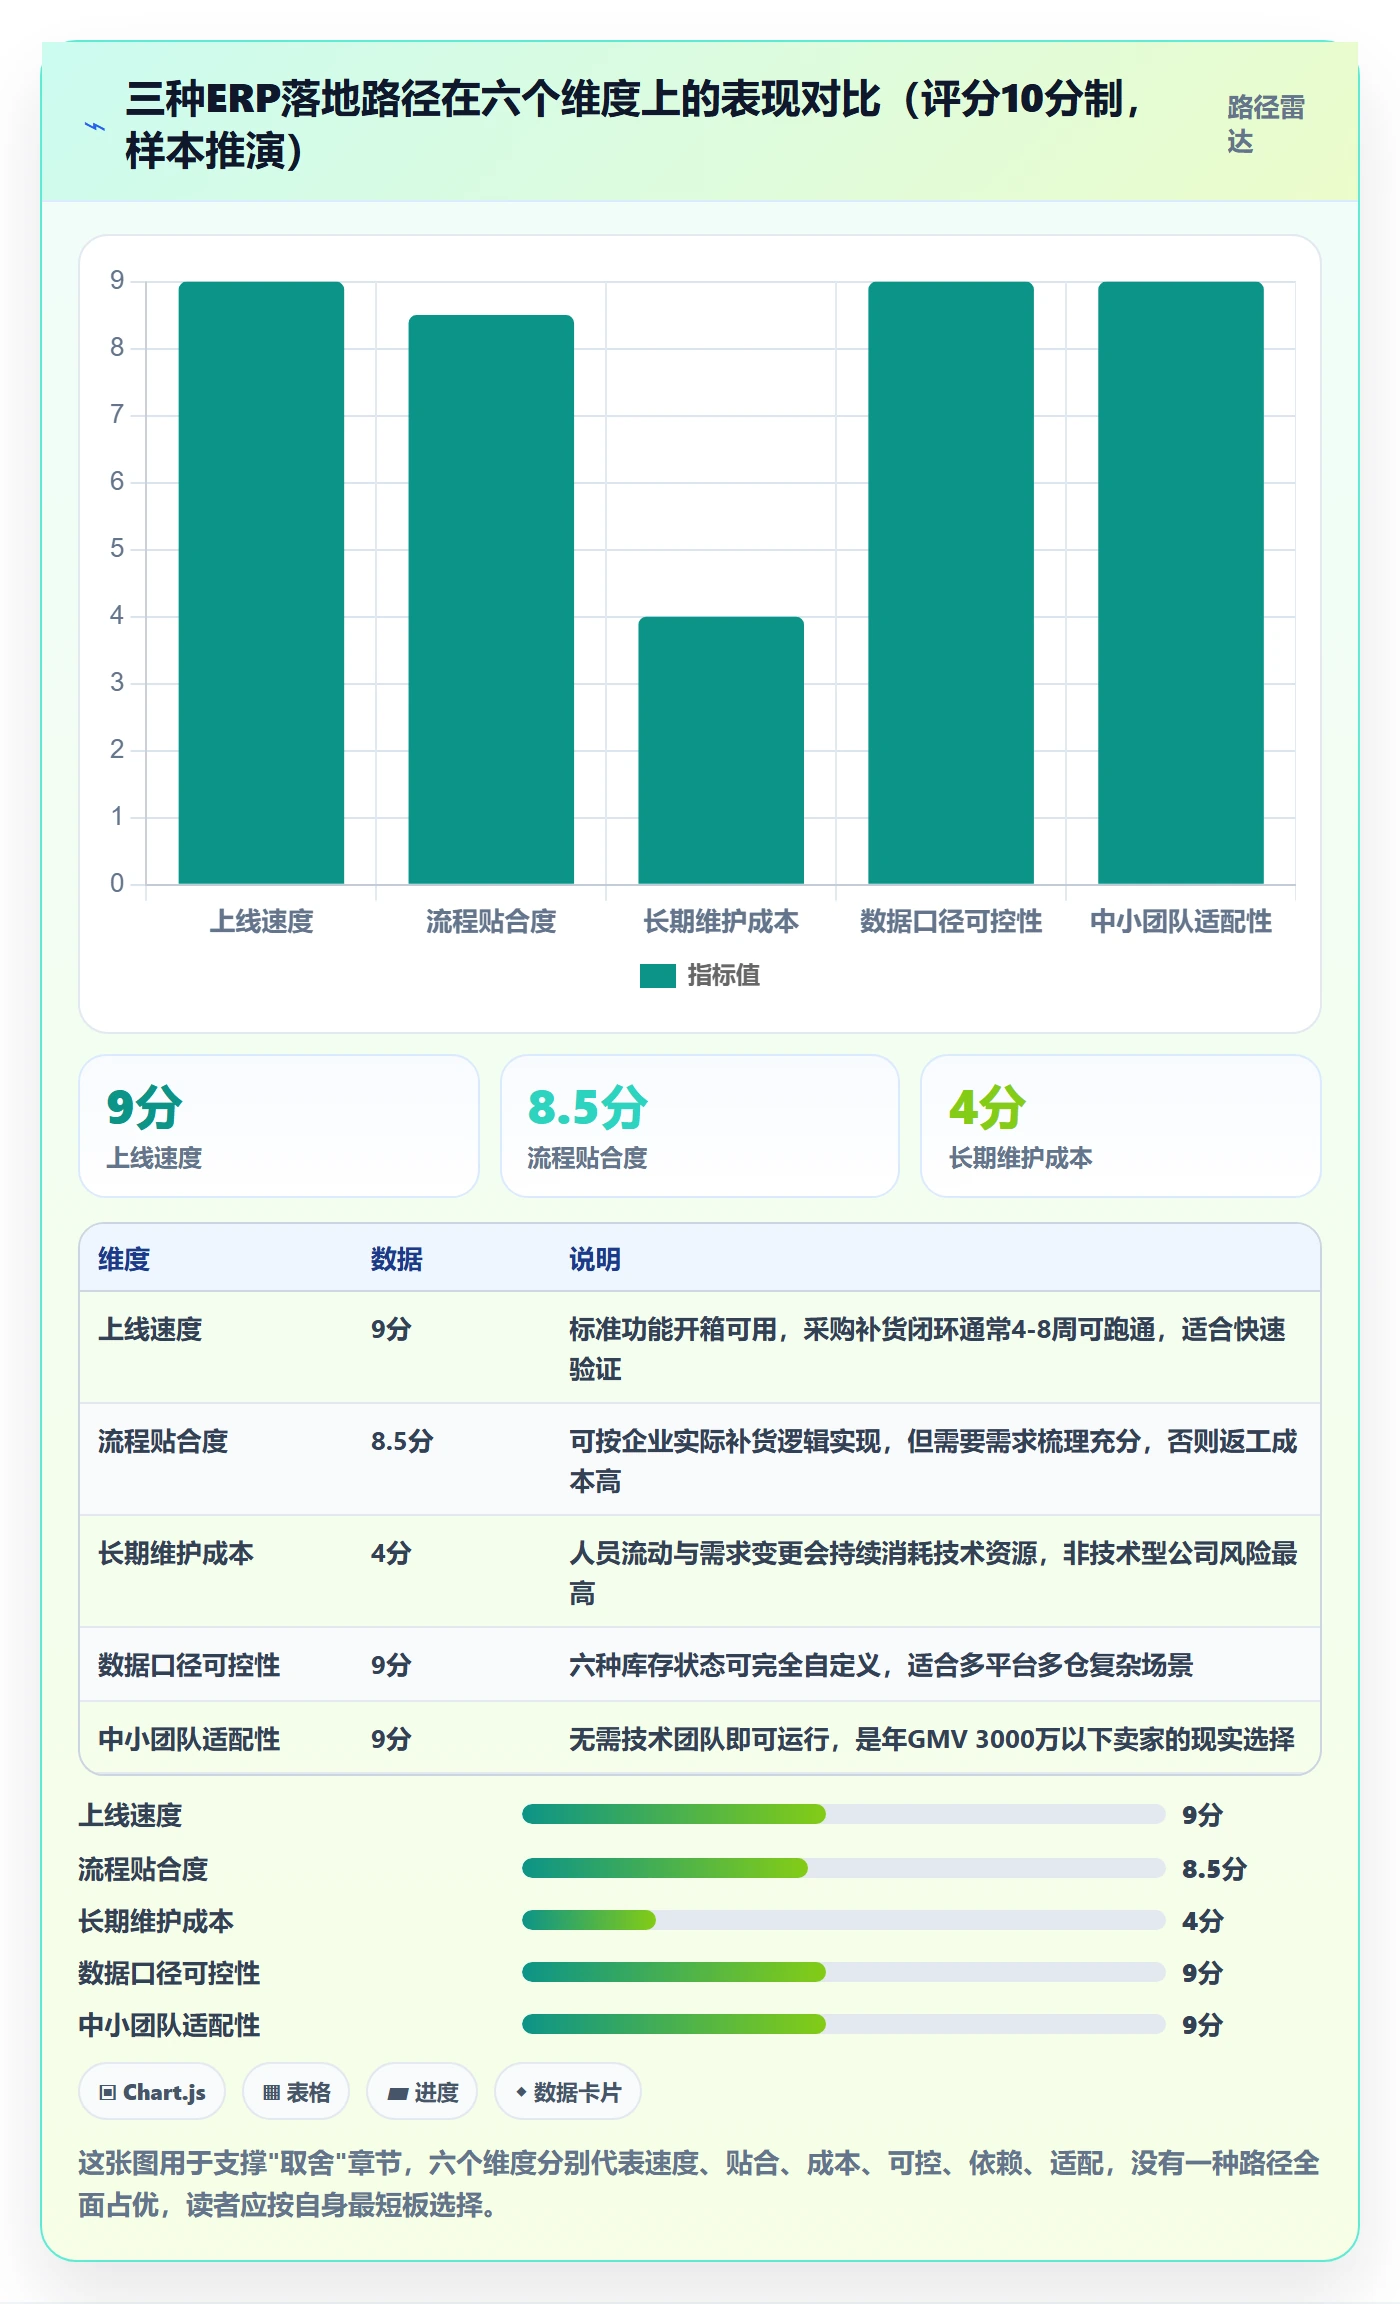This screenshot has width=1400, height=2304.
Task: Click the 流程贴合度 progress bar
Action: tap(844, 1868)
